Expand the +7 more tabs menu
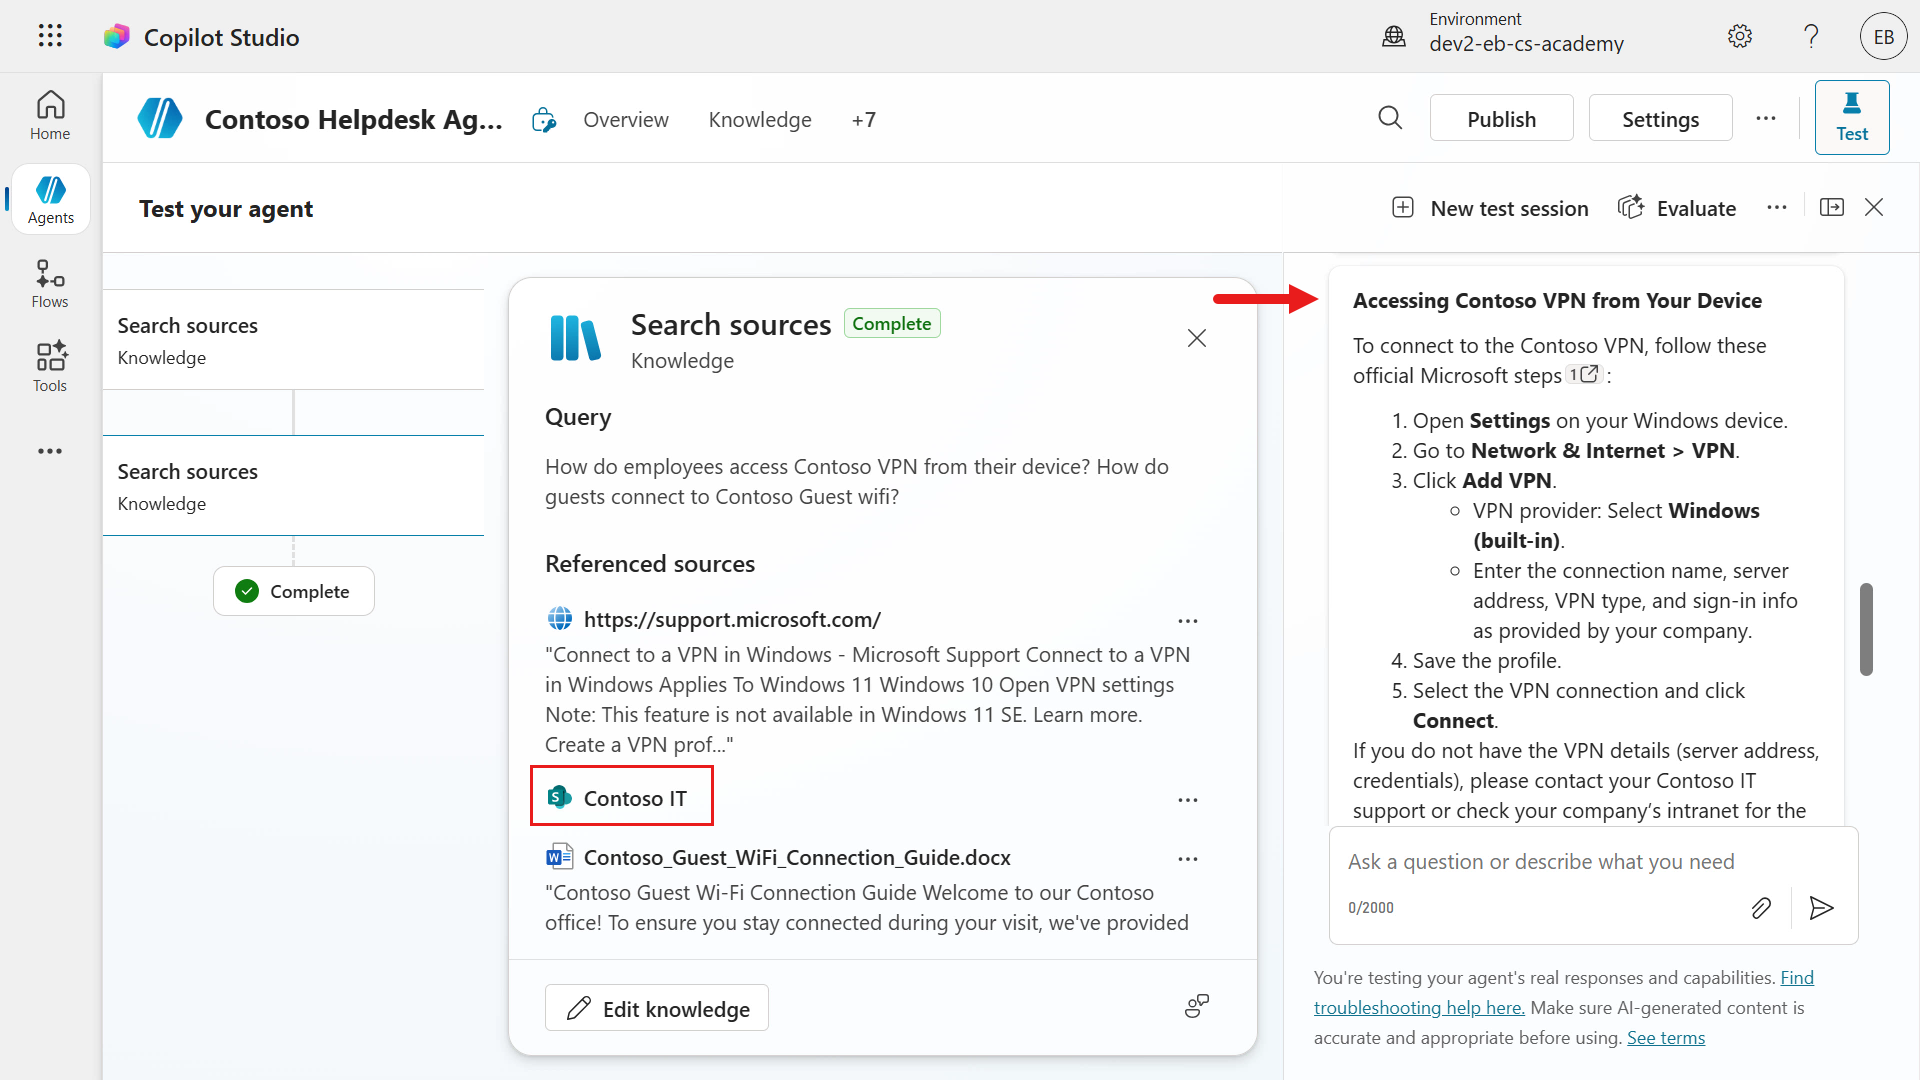Image resolution: width=1920 pixels, height=1080 pixels. pyautogui.click(x=863, y=120)
